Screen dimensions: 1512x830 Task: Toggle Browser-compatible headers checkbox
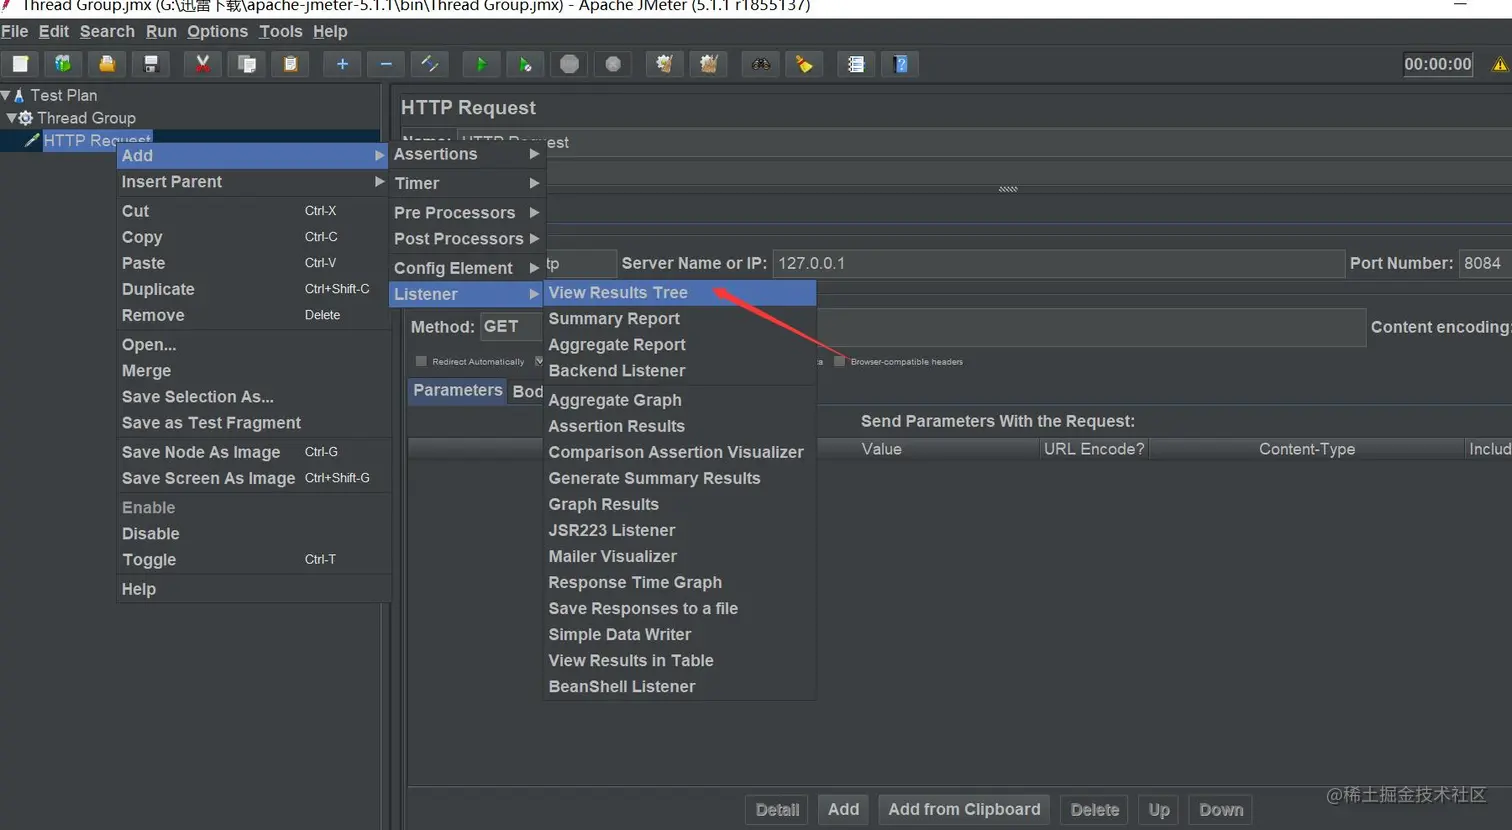(840, 361)
